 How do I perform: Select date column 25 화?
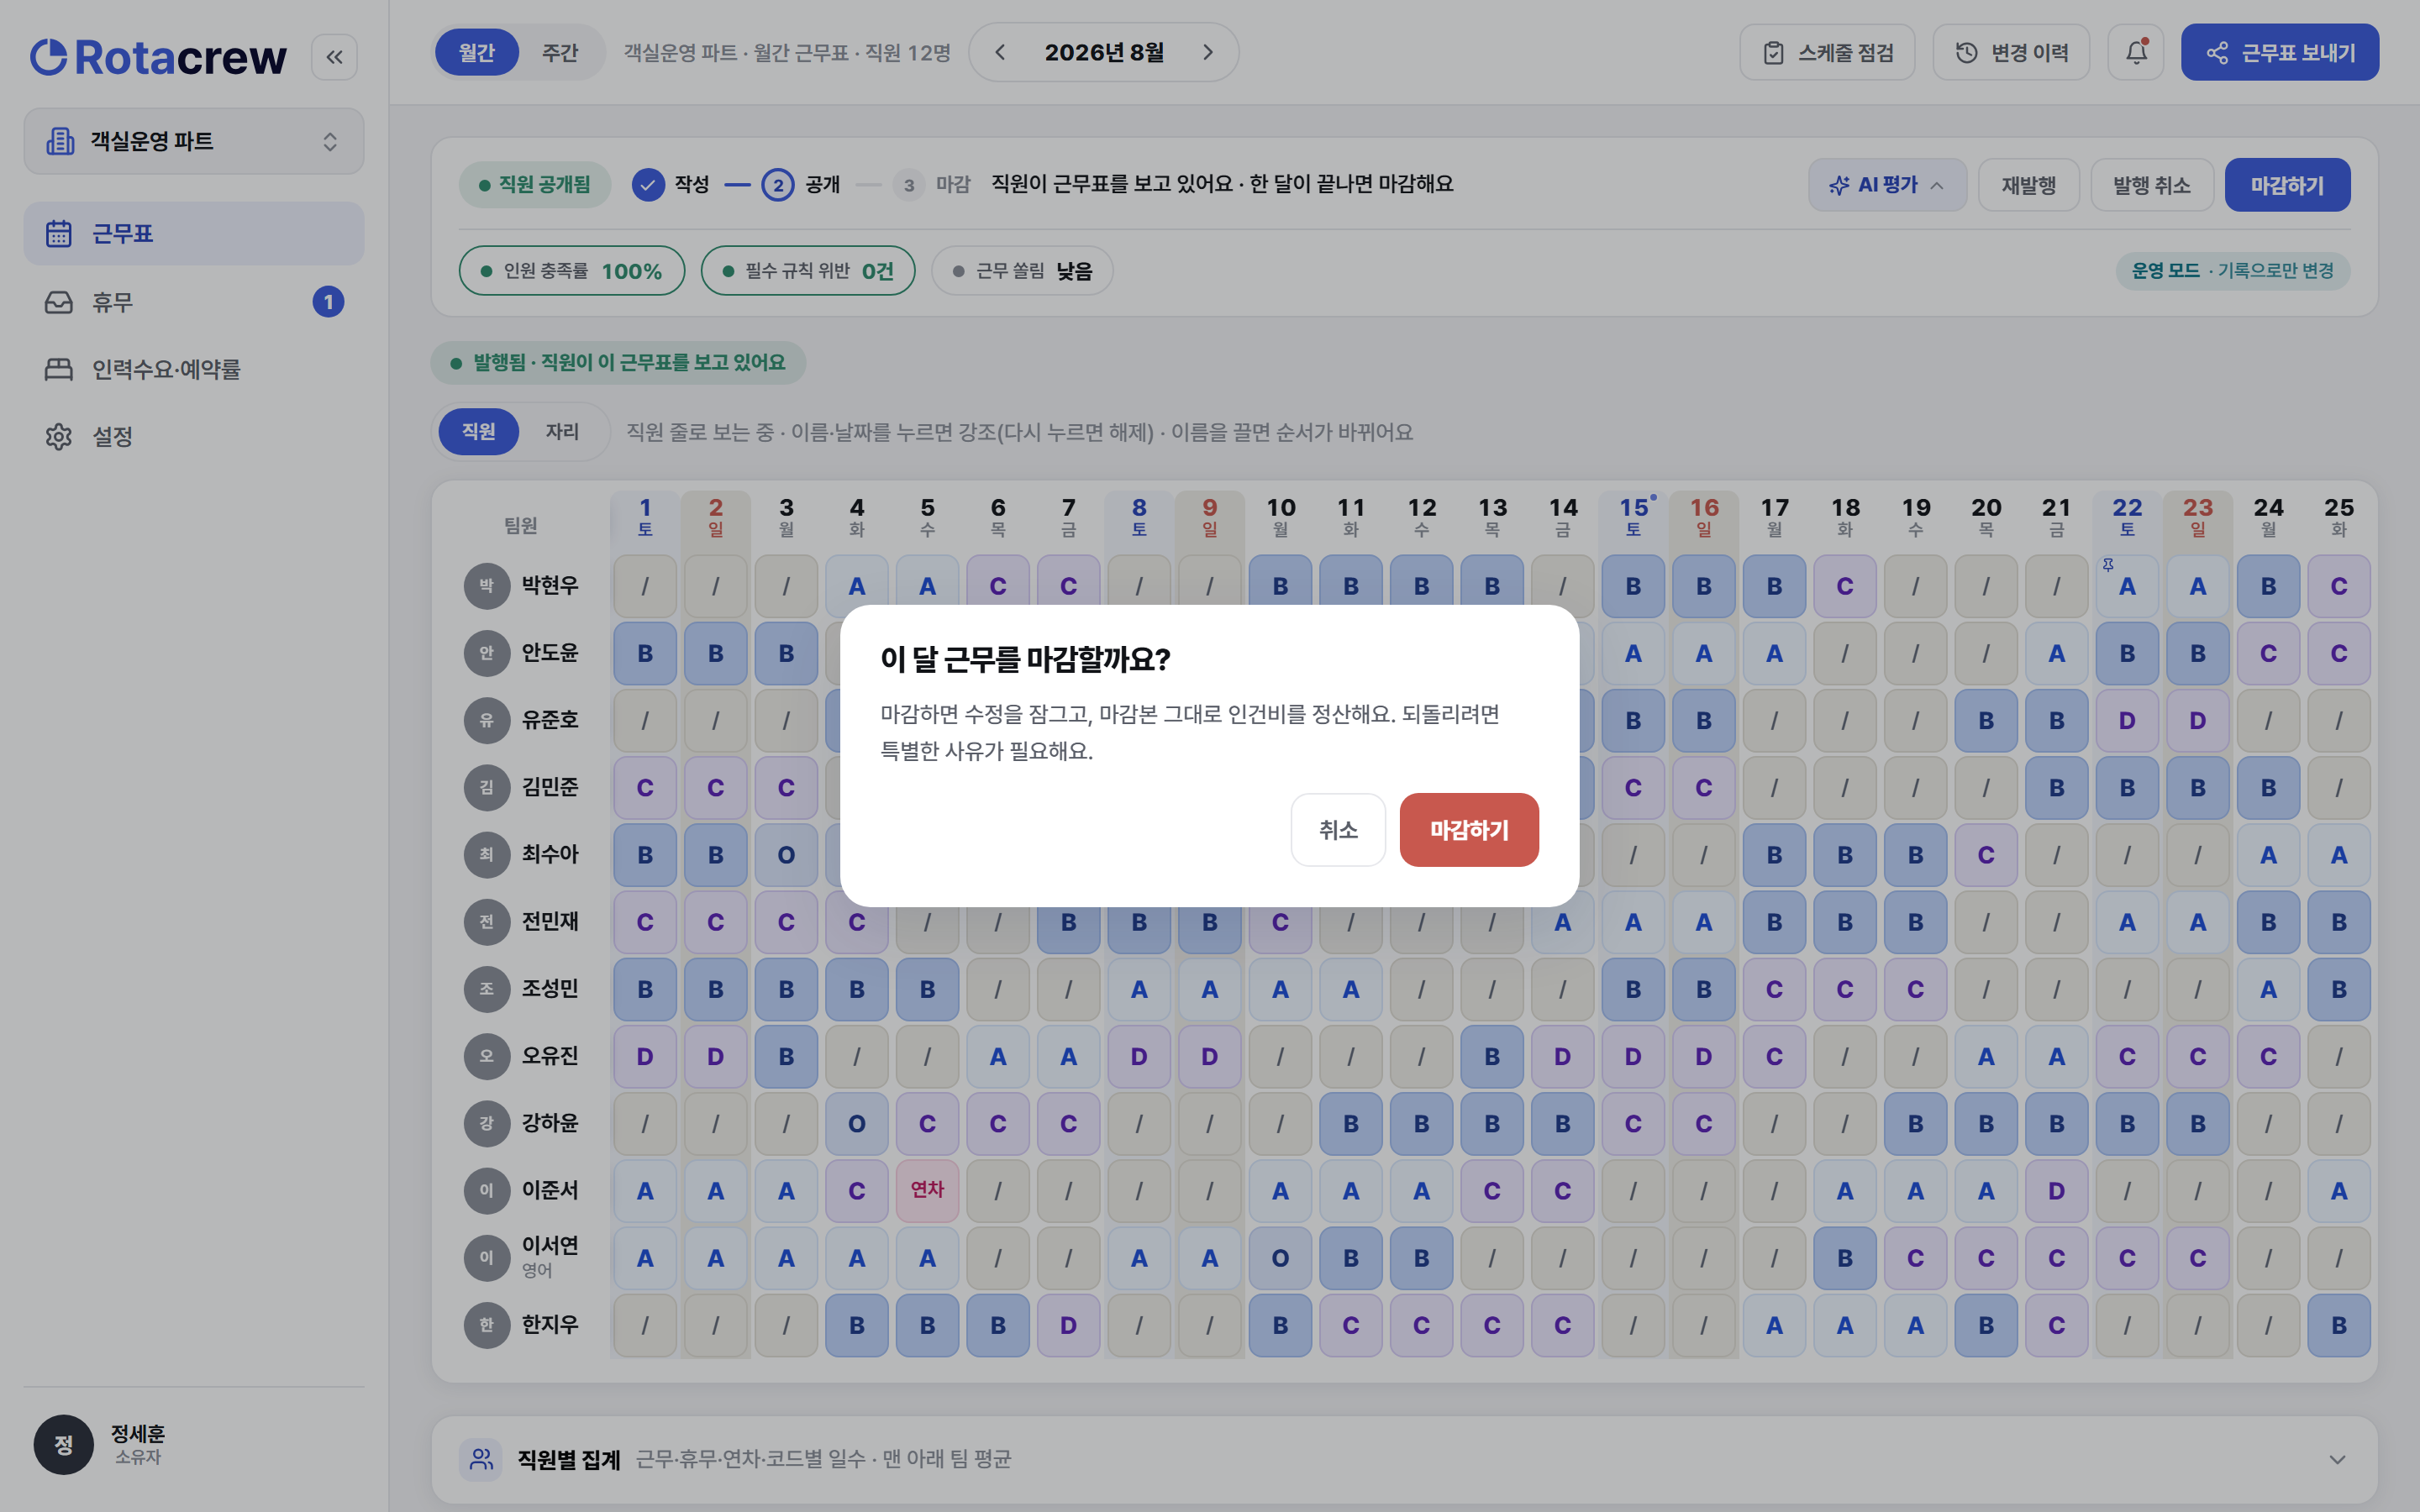click(x=2339, y=517)
